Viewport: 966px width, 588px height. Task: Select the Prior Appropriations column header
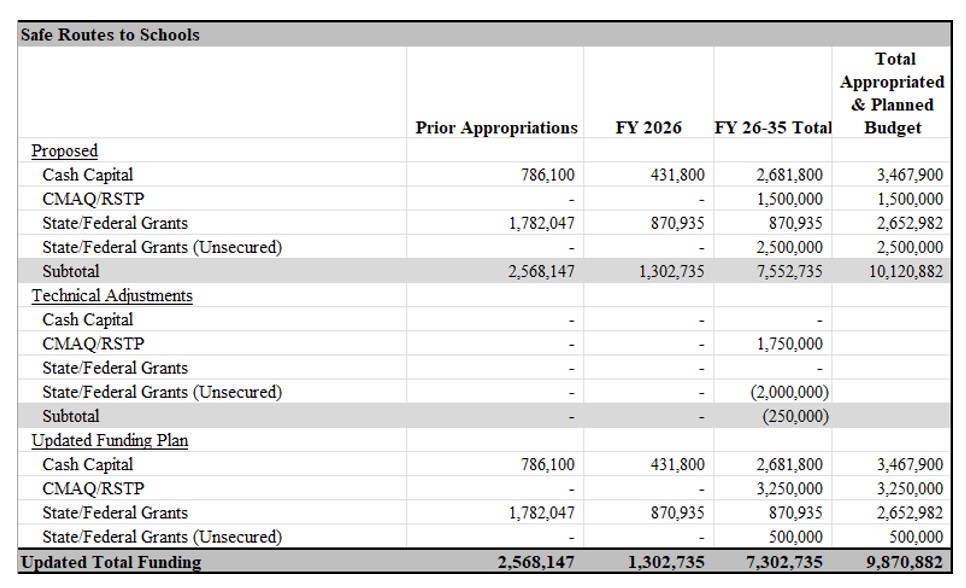[496, 128]
